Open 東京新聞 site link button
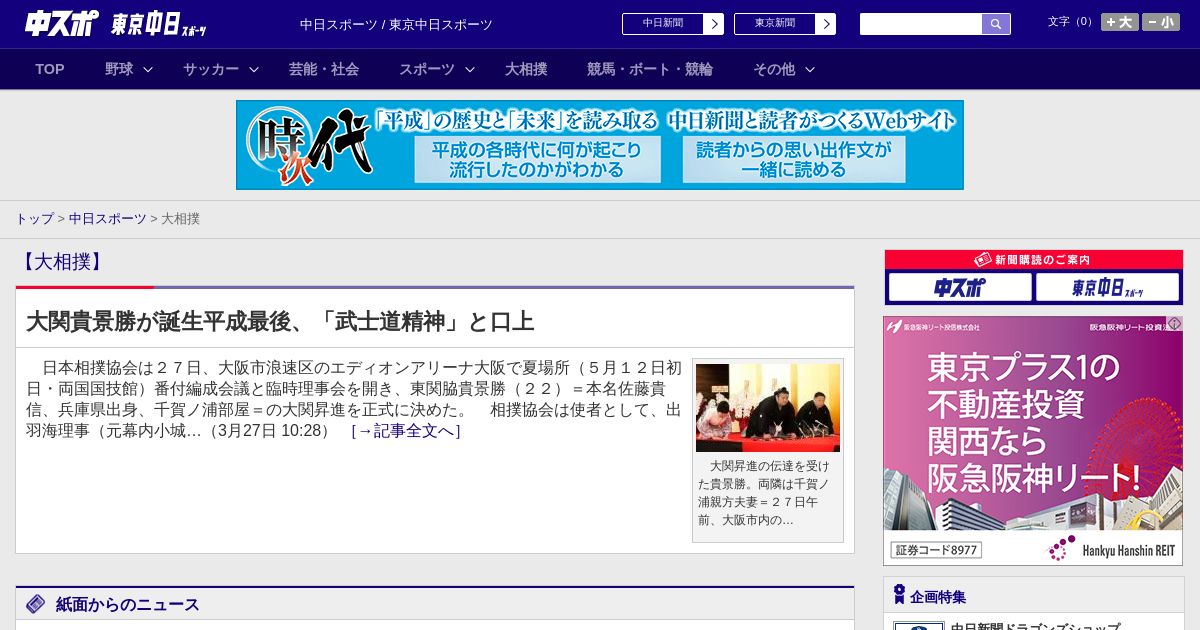This screenshot has height=630, width=1200. [x=774, y=24]
